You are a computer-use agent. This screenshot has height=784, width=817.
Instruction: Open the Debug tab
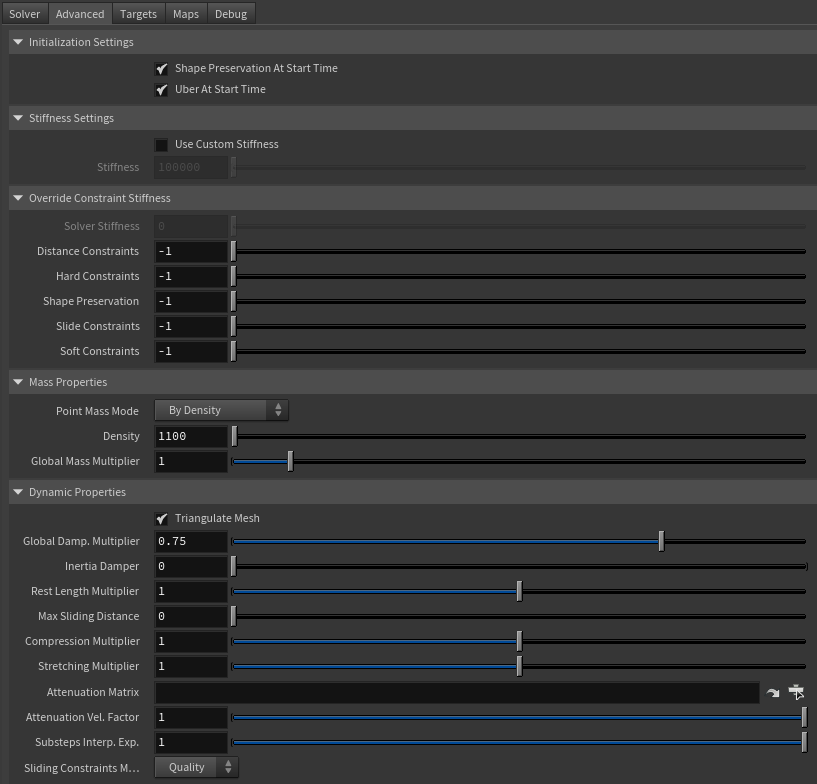(230, 14)
